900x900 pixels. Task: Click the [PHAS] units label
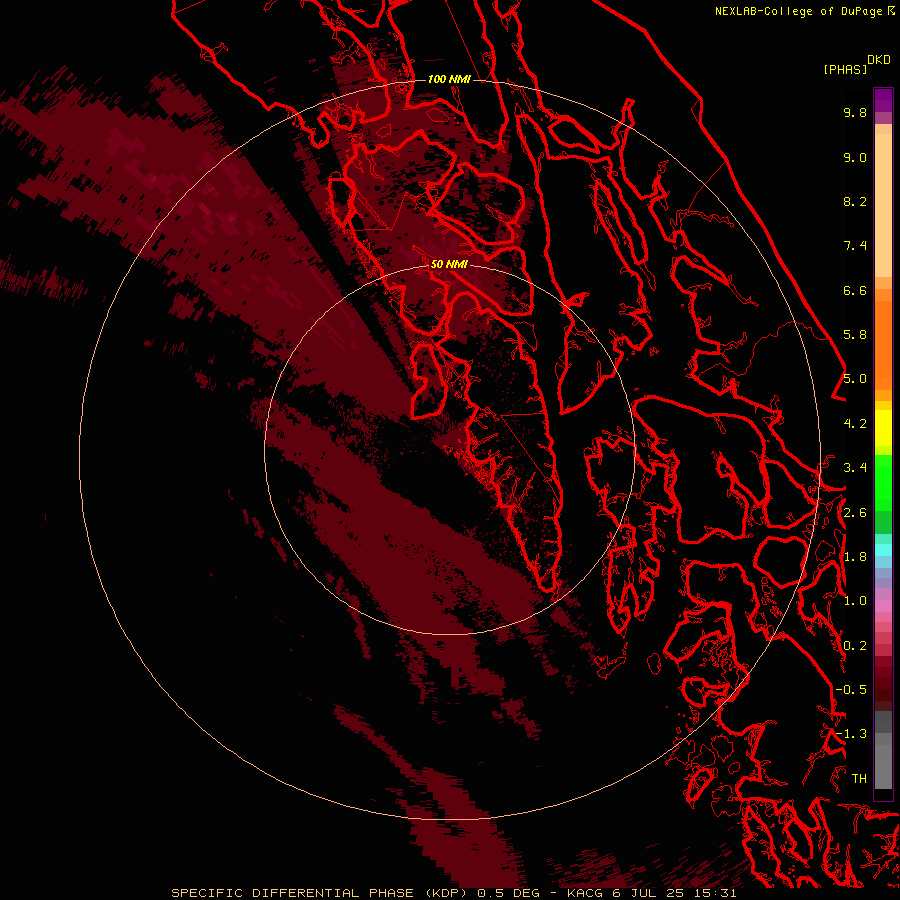point(845,69)
